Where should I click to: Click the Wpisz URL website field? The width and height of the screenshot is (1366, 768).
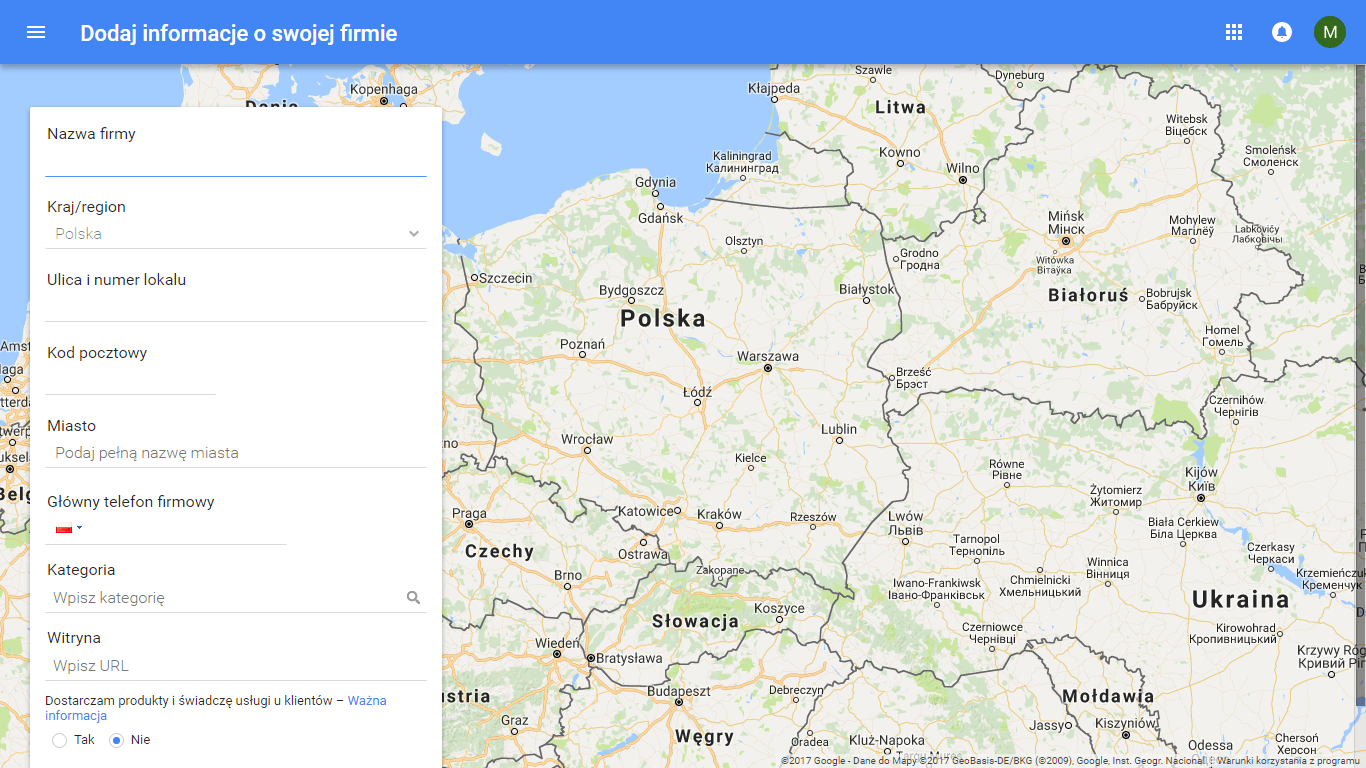(236, 666)
